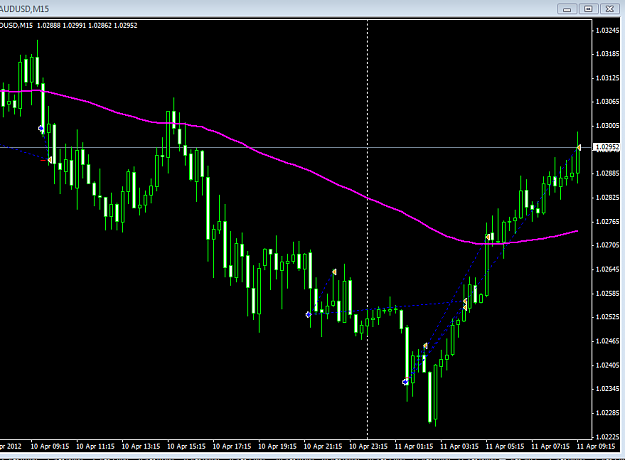Select the orange exit arrow near 1.02465
Viewport: 625px width, 460px height.
(x=425, y=346)
